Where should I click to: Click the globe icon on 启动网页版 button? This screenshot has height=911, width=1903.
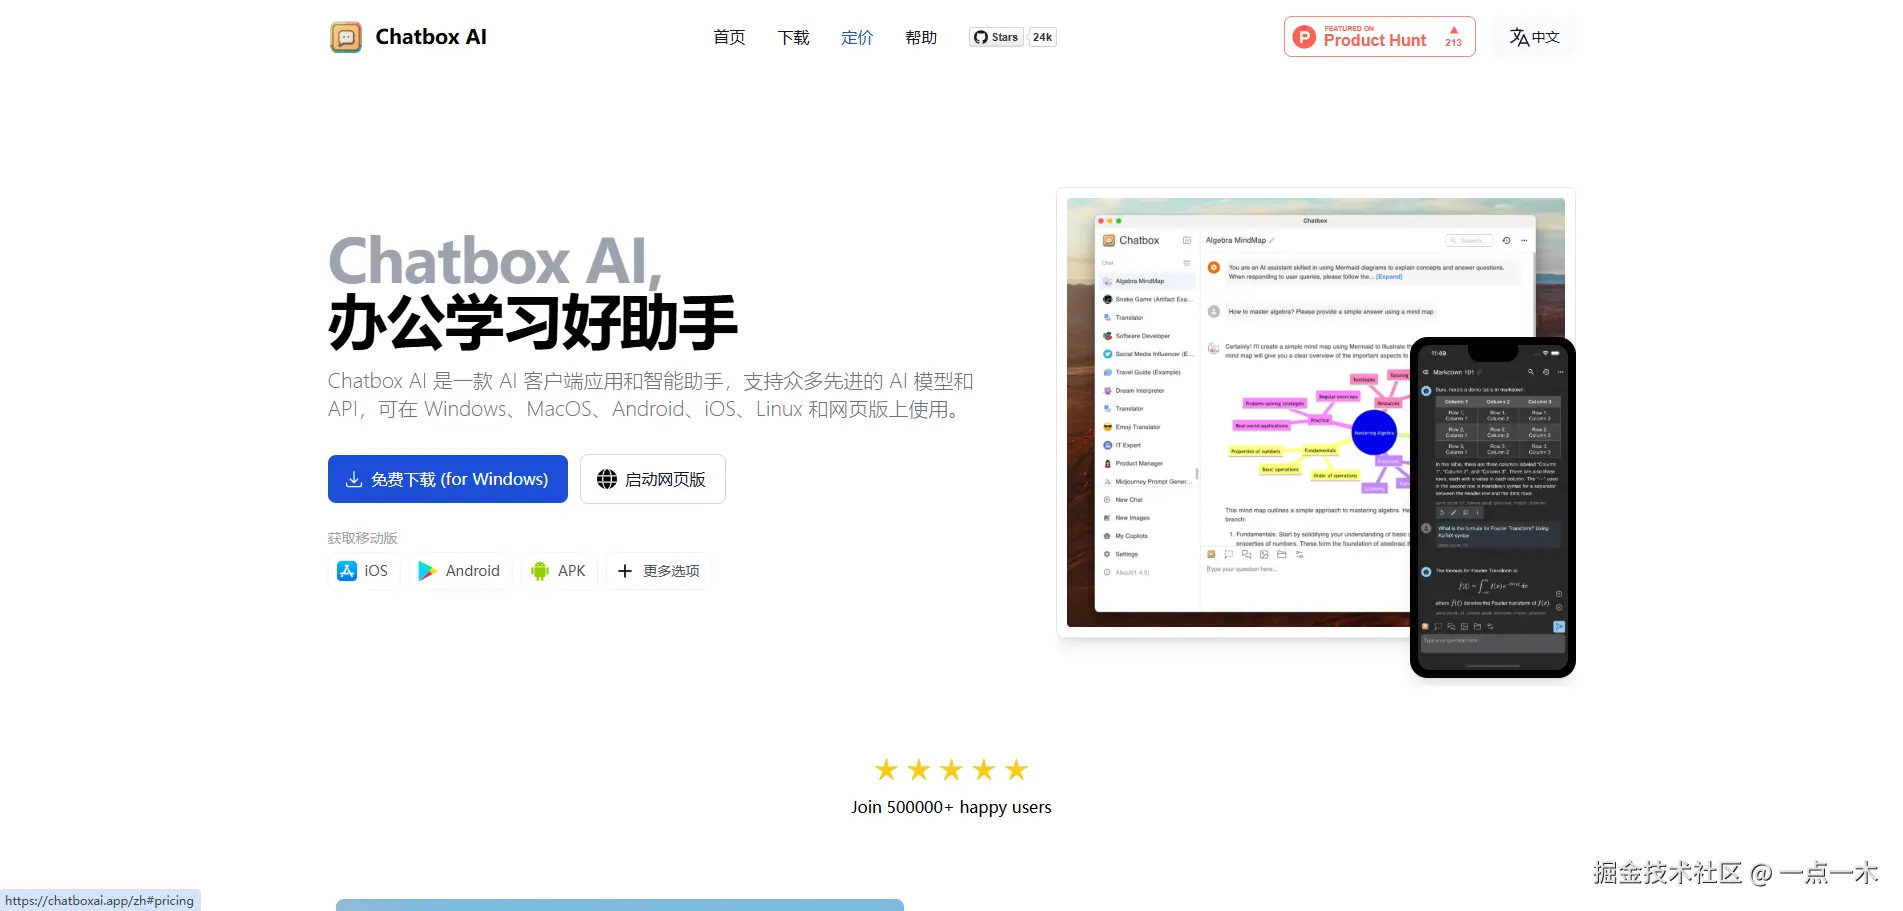(605, 479)
